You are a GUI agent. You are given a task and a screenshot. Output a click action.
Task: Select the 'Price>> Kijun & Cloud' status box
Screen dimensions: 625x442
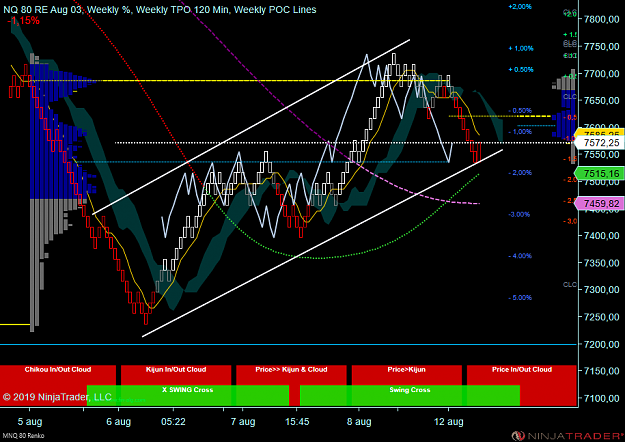[291, 375]
